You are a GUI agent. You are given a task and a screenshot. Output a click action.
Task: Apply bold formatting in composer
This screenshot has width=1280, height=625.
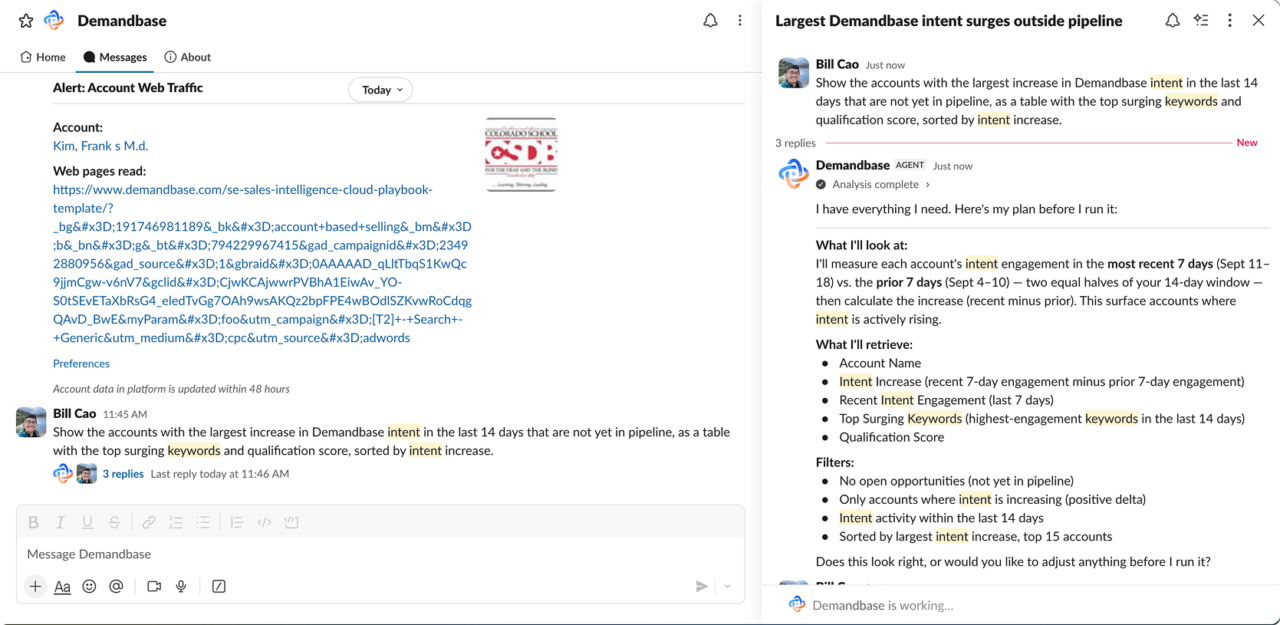tap(33, 522)
